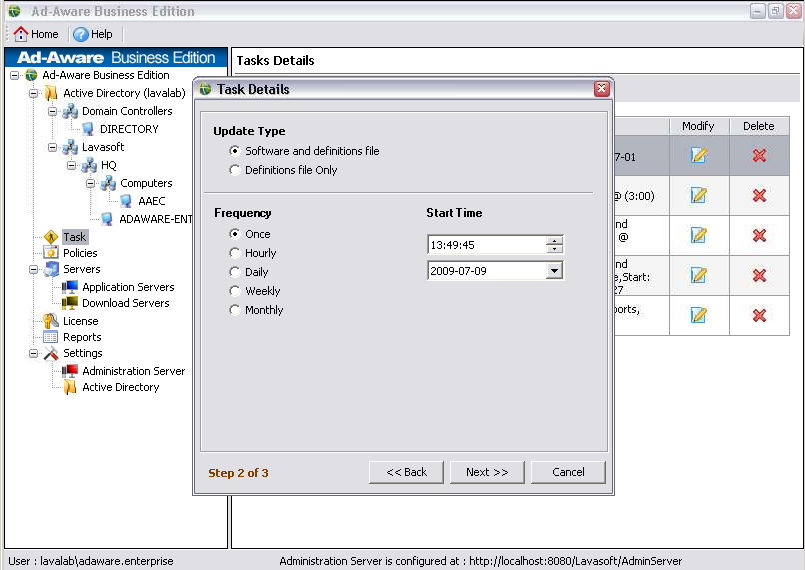
Task: Click the Task diamond icon in tree
Action: pyautogui.click(x=51, y=237)
